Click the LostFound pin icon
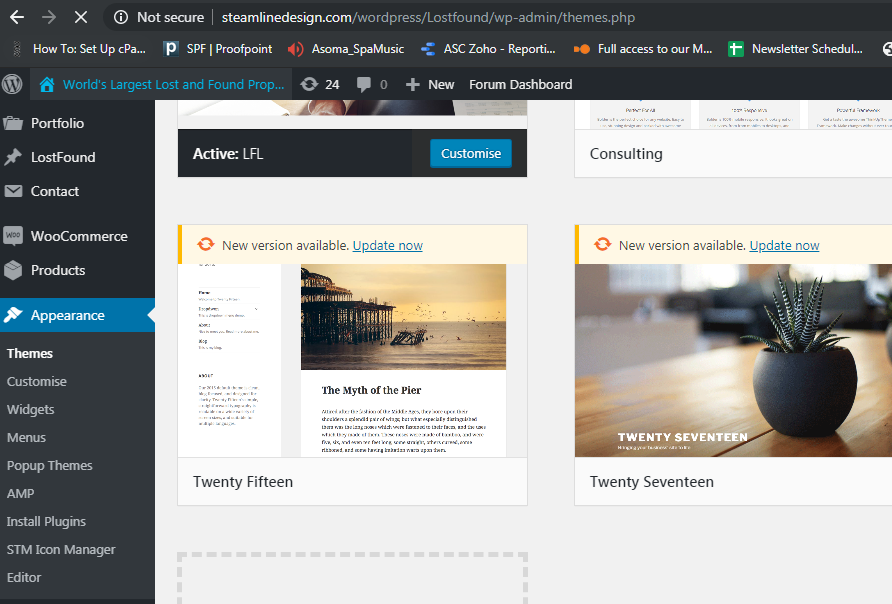Viewport: 892px width, 604px height. click(x=13, y=157)
